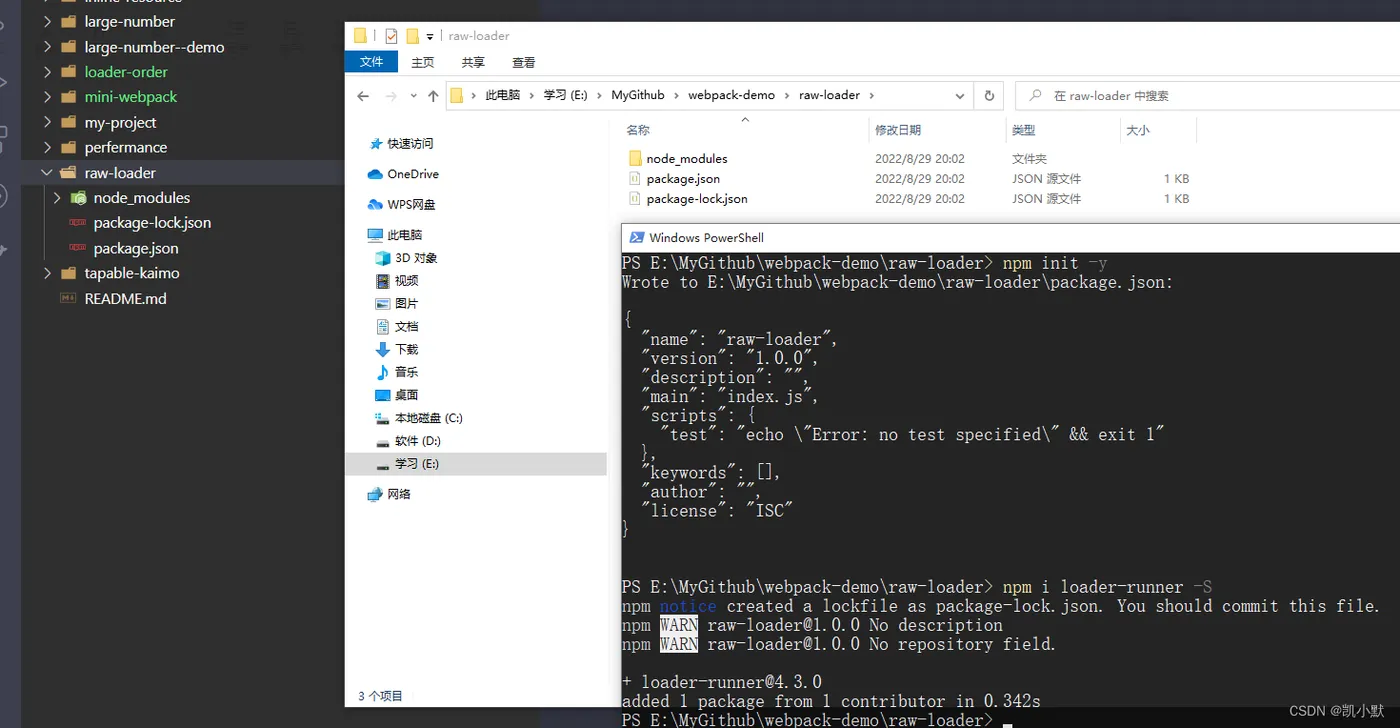Click the Explorer forward arrow
The width and height of the screenshot is (1400, 728).
[x=391, y=96]
